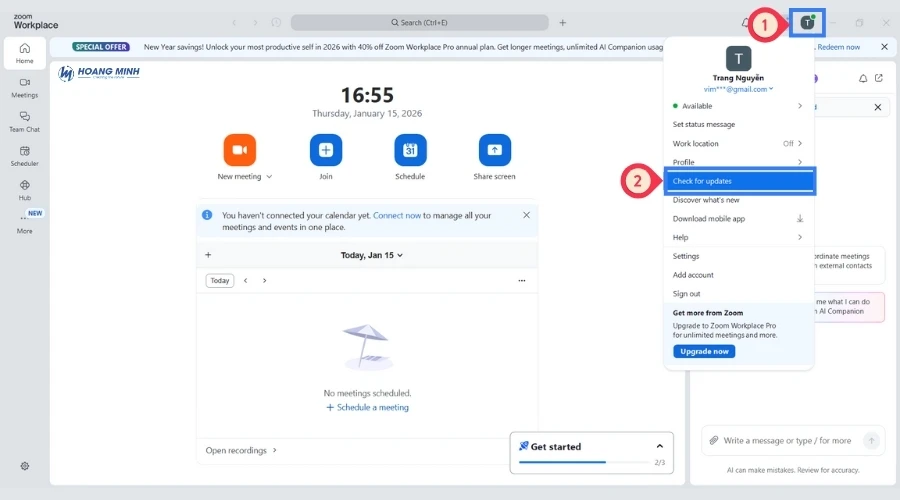Screen dimensions: 900x500
Task: Start a New meeting with orange camera icon
Action: [x=239, y=150]
